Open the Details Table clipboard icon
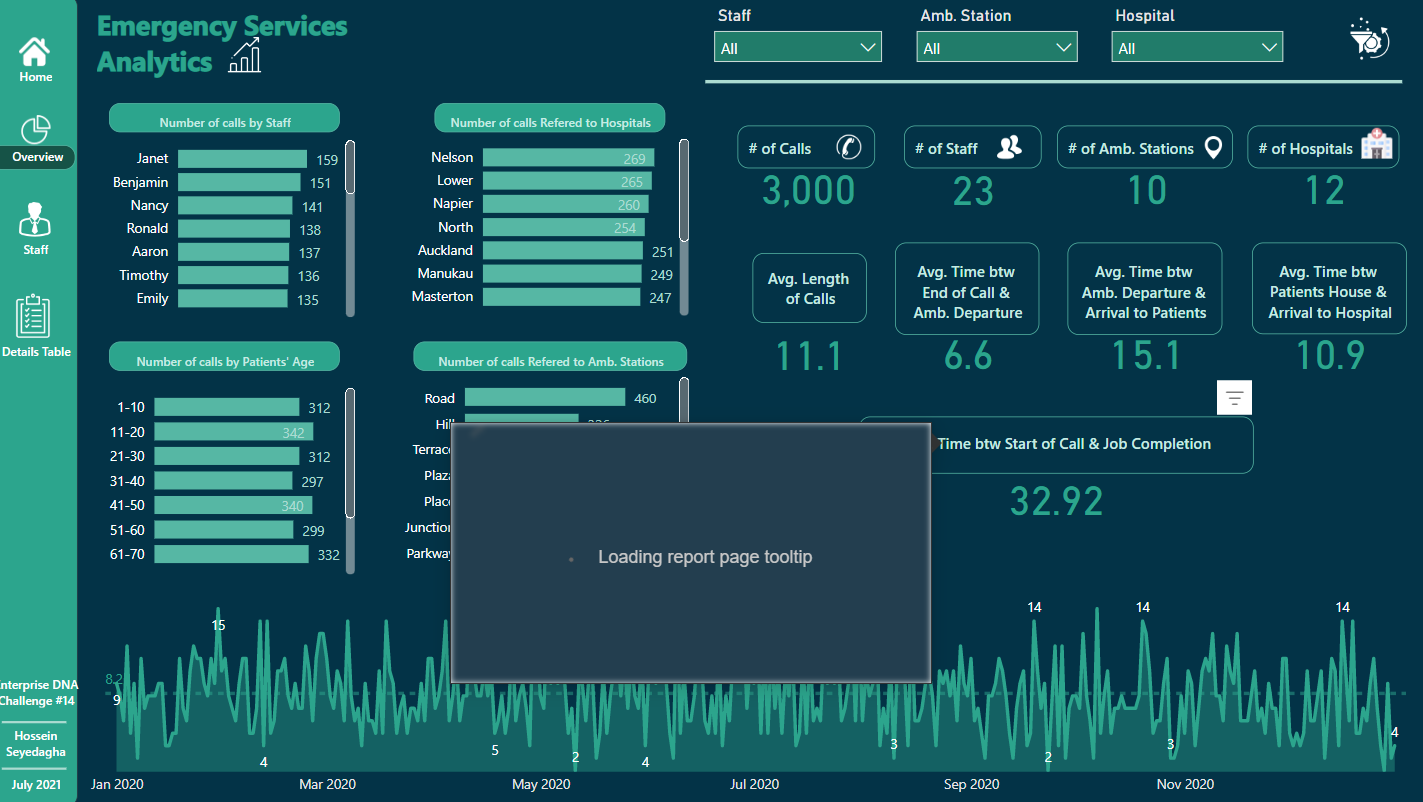This screenshot has height=802, width=1423. click(34, 317)
